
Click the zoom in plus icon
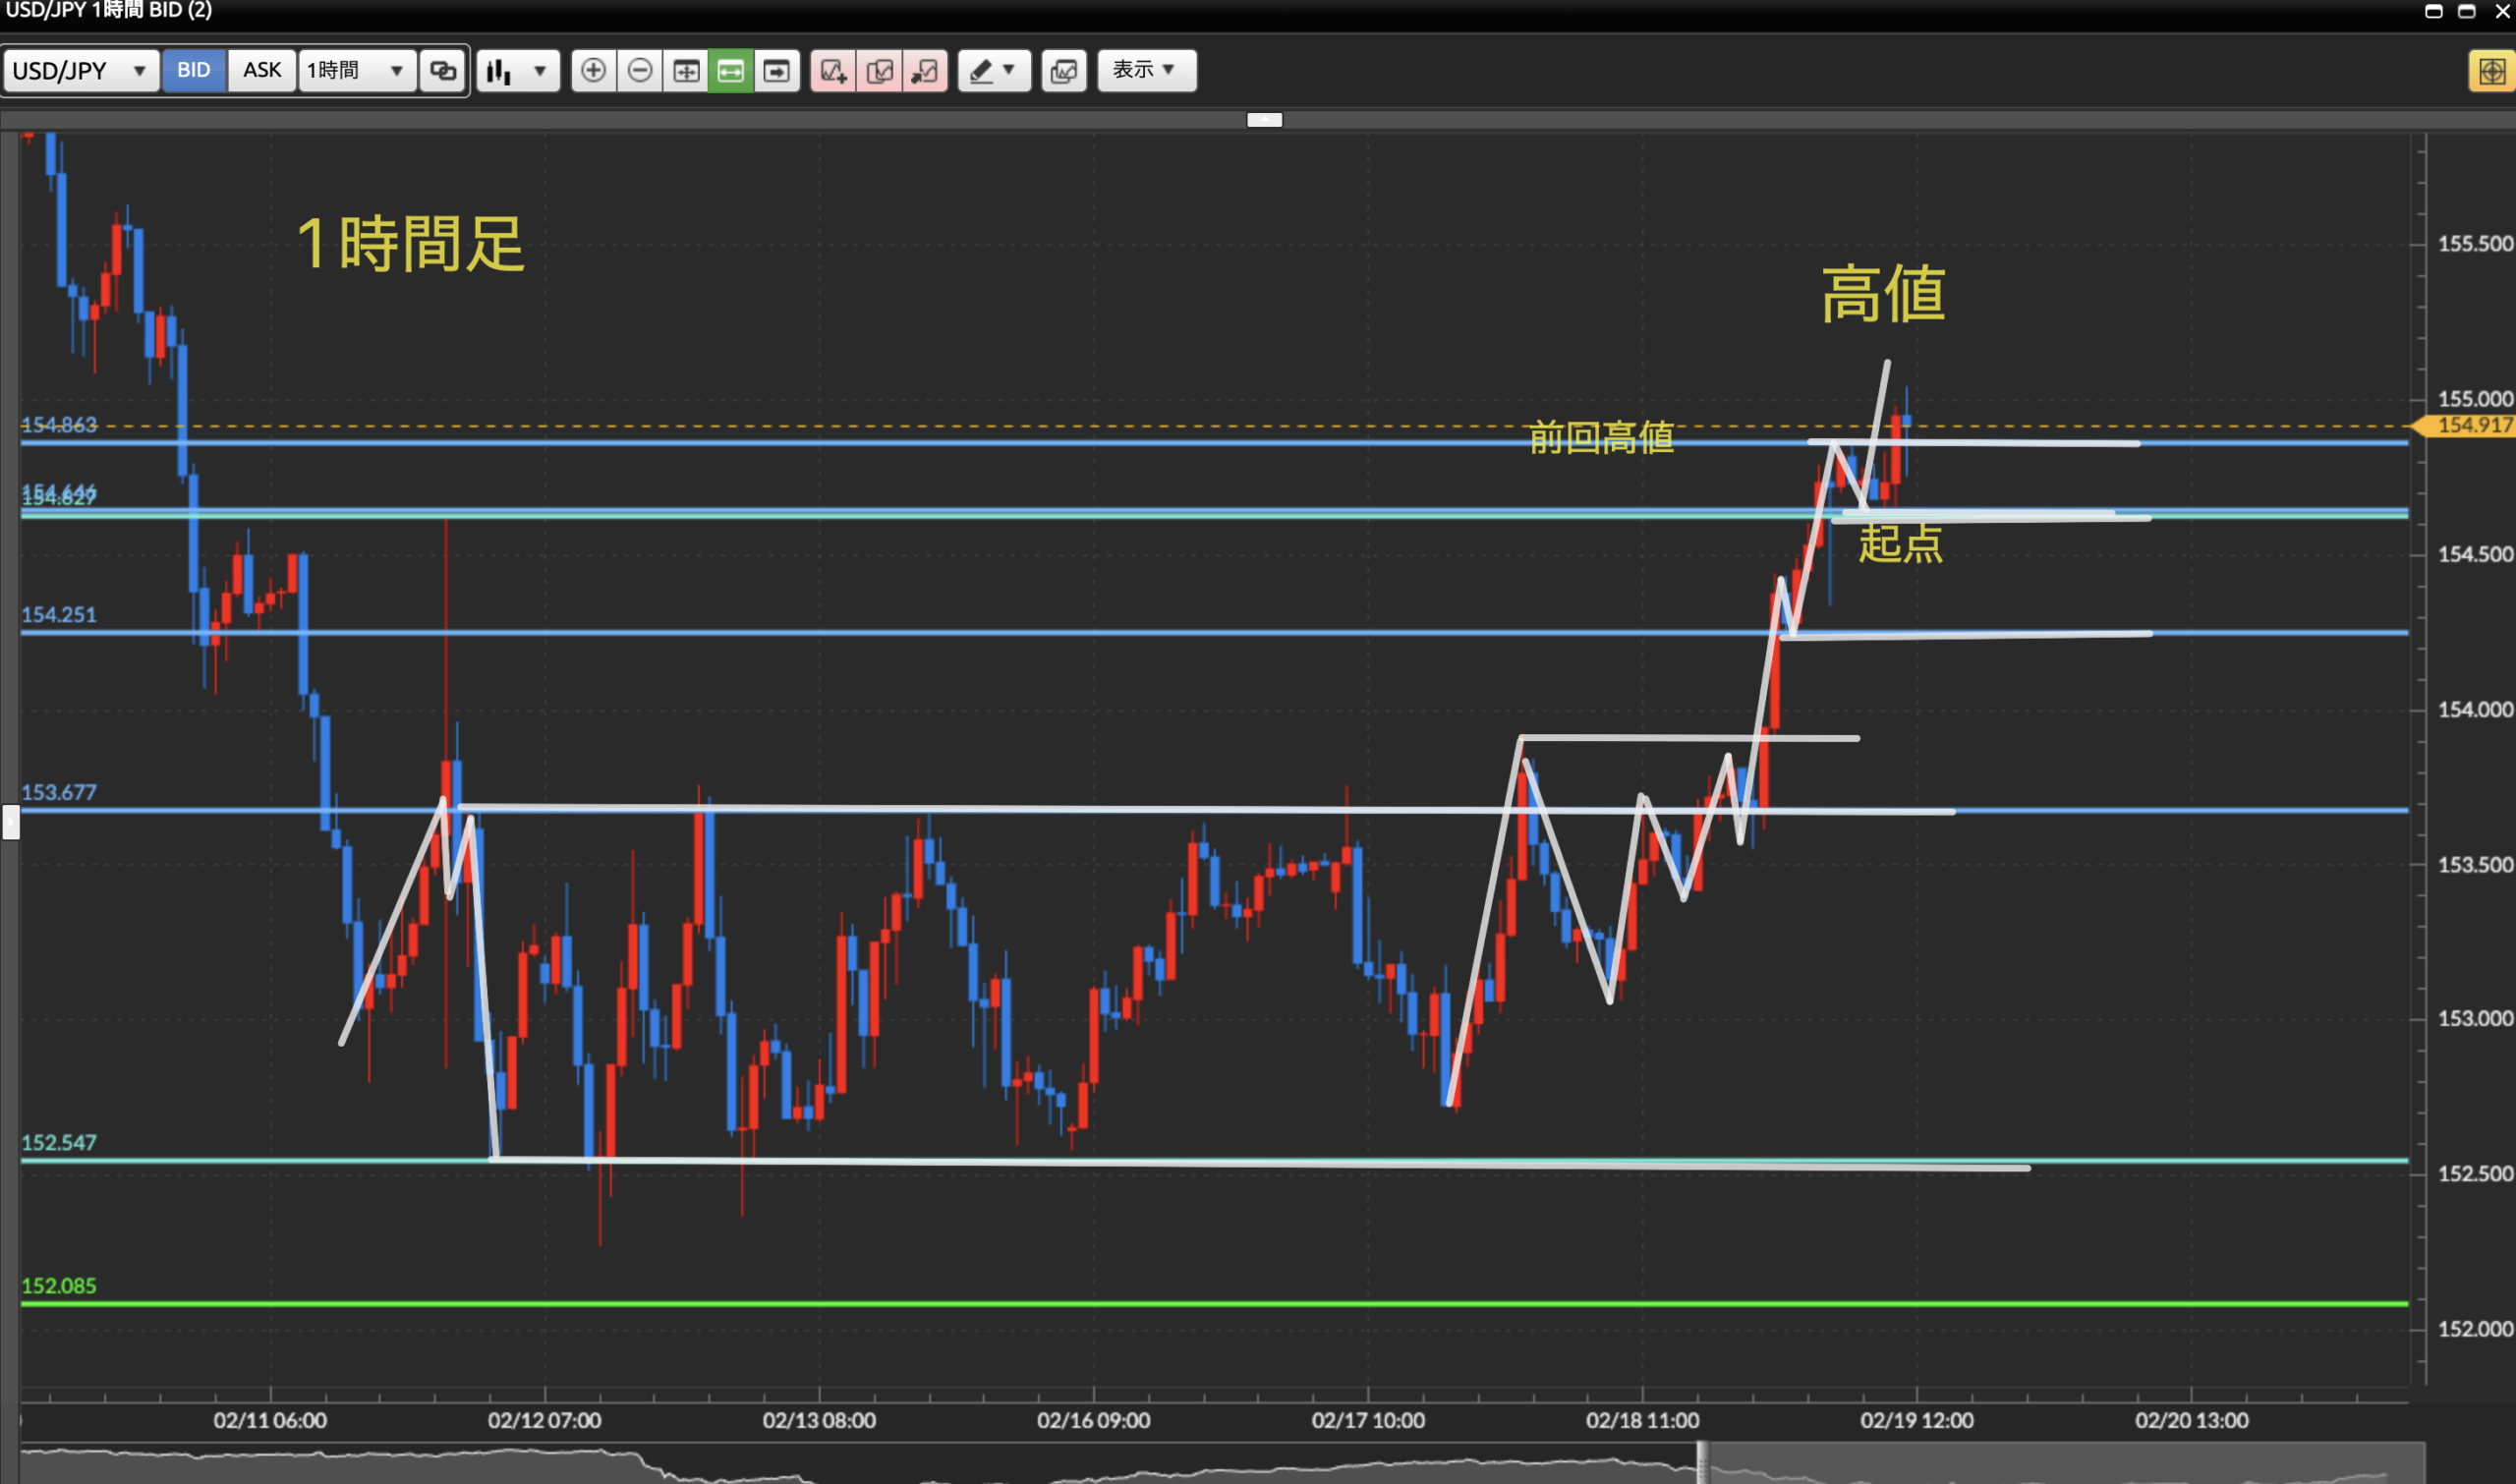coord(593,71)
